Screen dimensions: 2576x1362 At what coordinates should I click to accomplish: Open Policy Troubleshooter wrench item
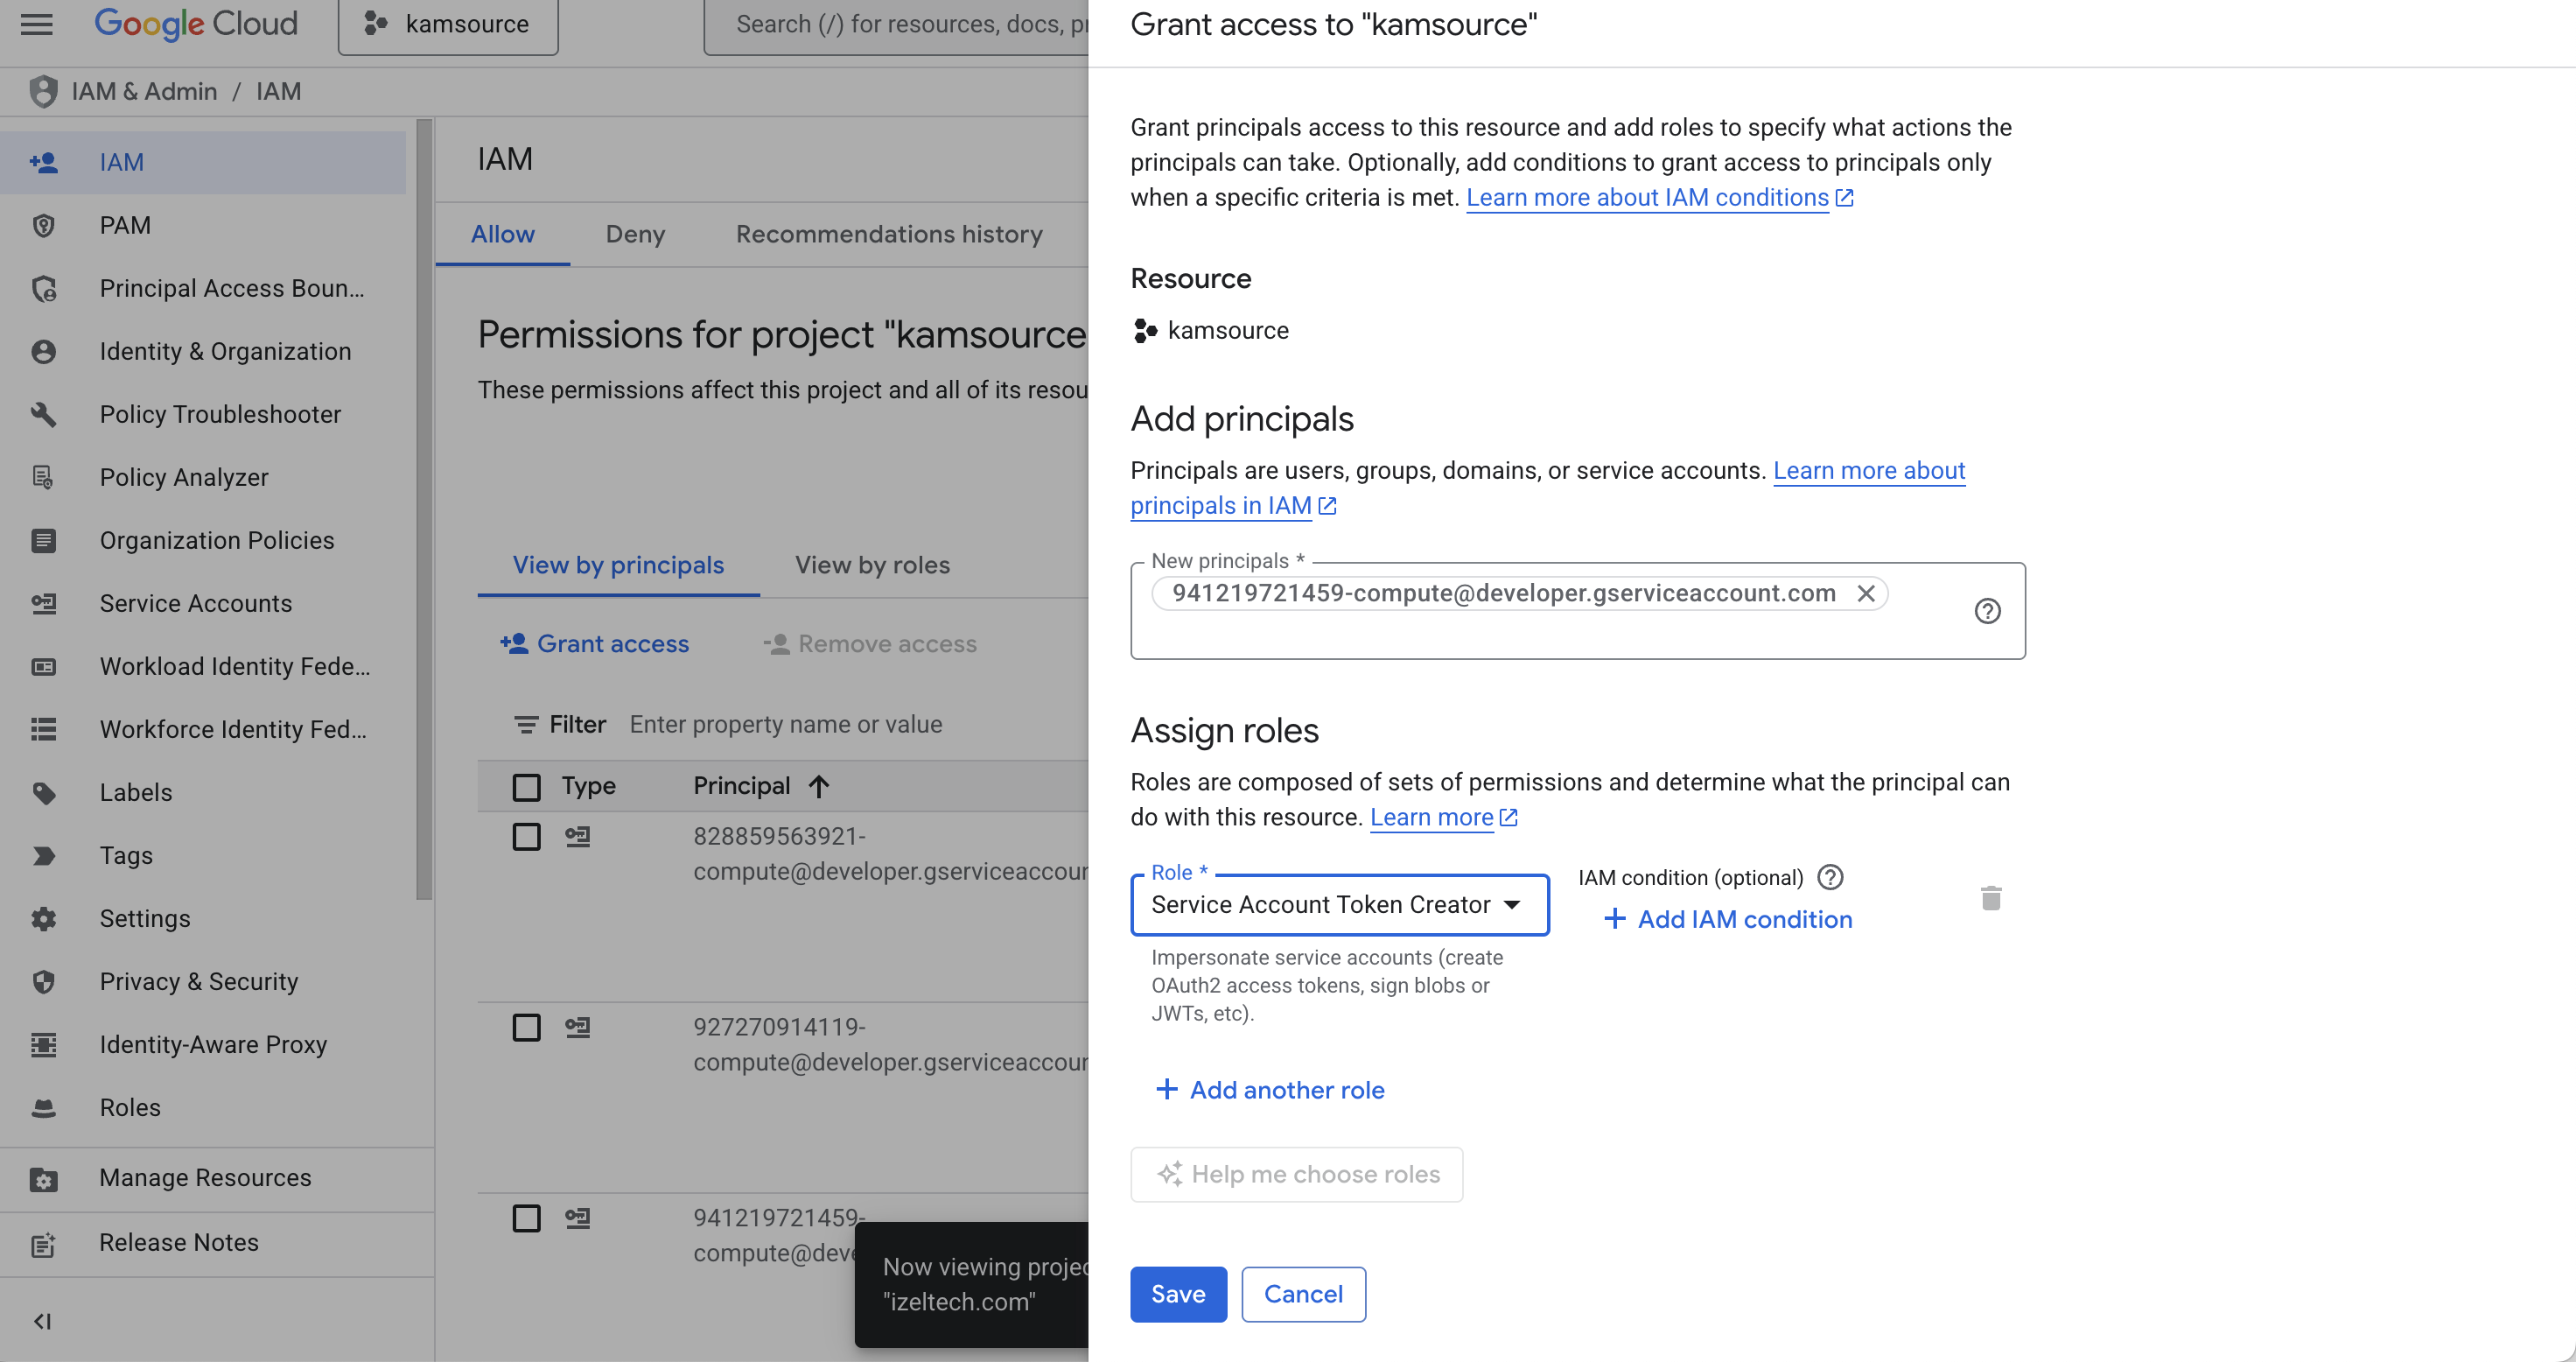(219, 414)
